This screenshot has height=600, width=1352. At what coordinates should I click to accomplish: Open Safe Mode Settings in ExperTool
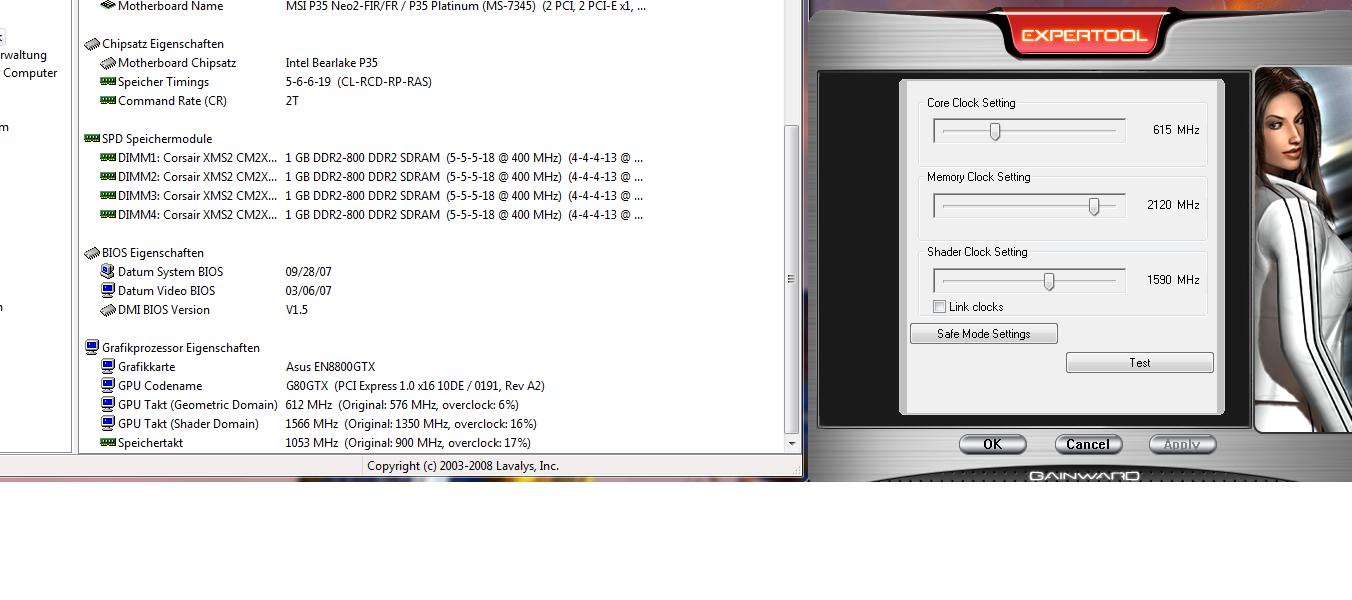[x=984, y=334]
